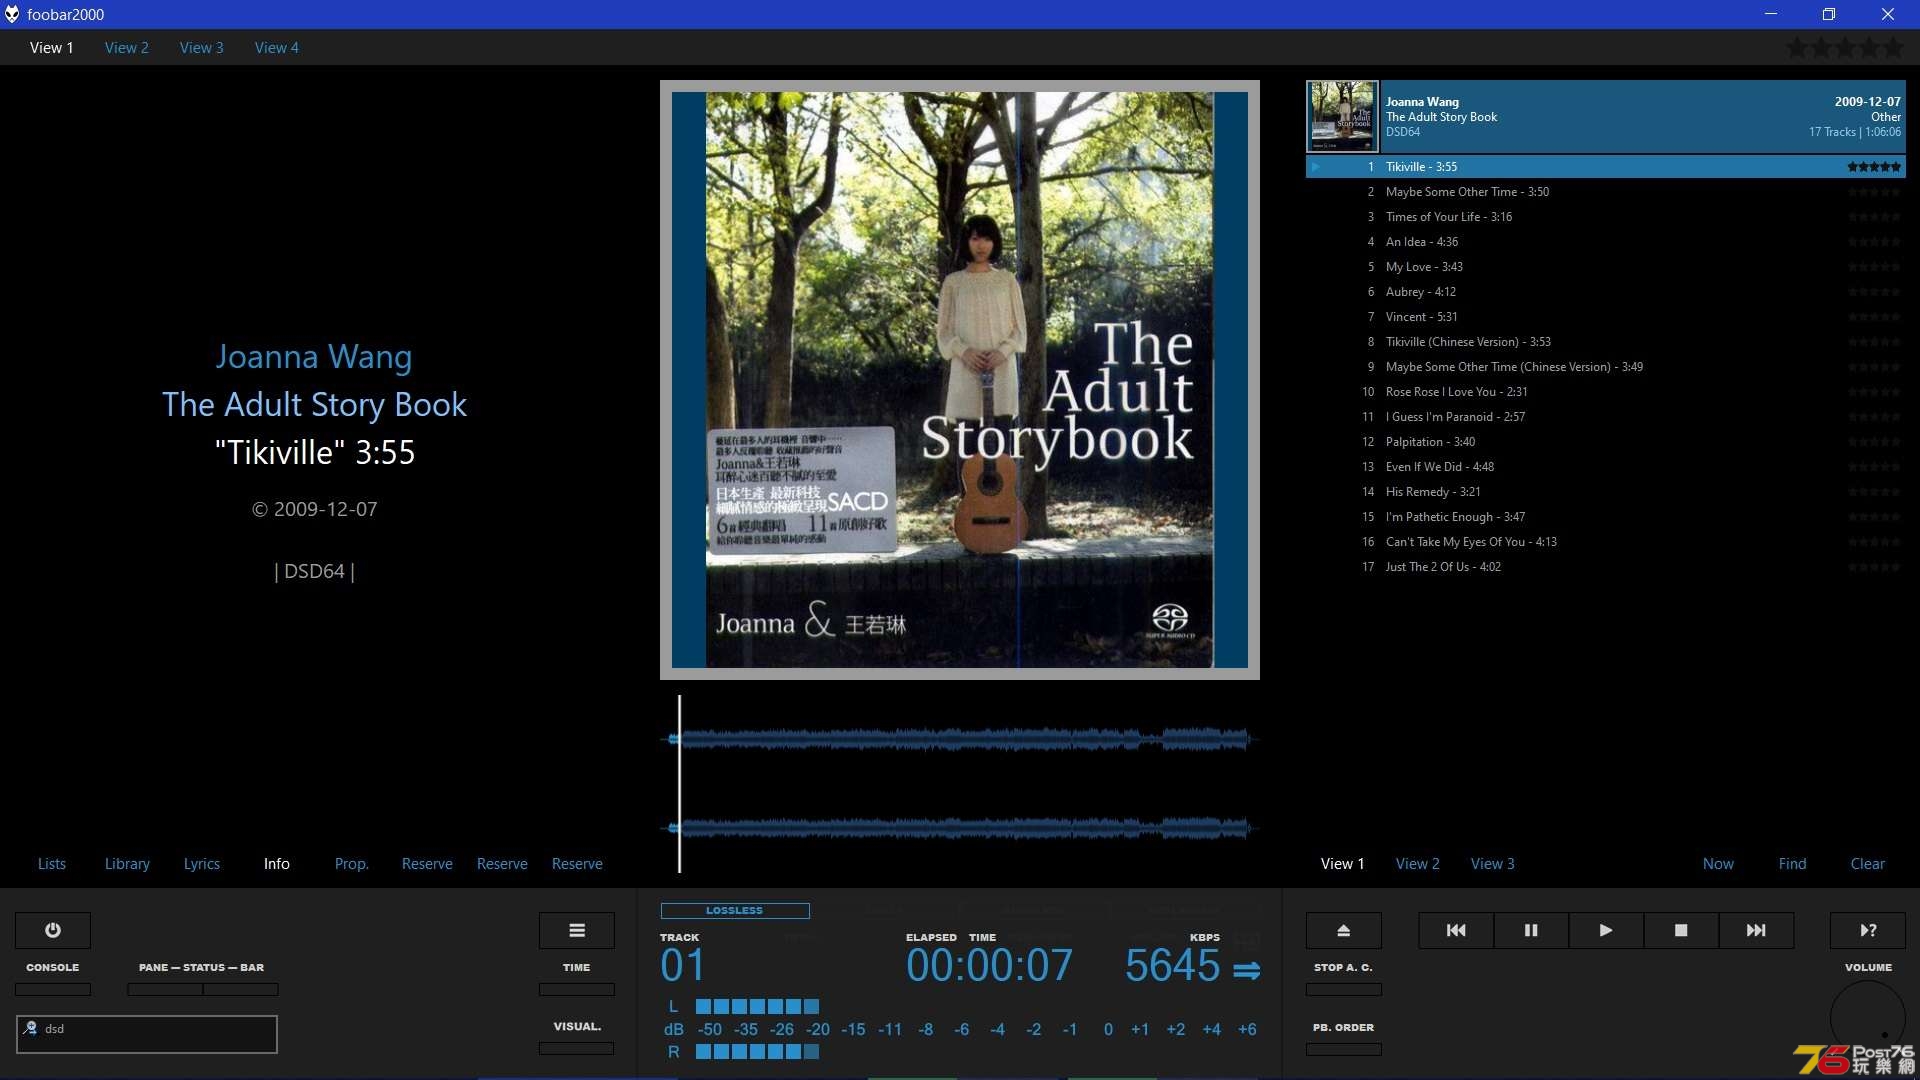Select track Rose Rose I Love You
Image resolution: width=1920 pixels, height=1080 pixels.
click(1605, 392)
